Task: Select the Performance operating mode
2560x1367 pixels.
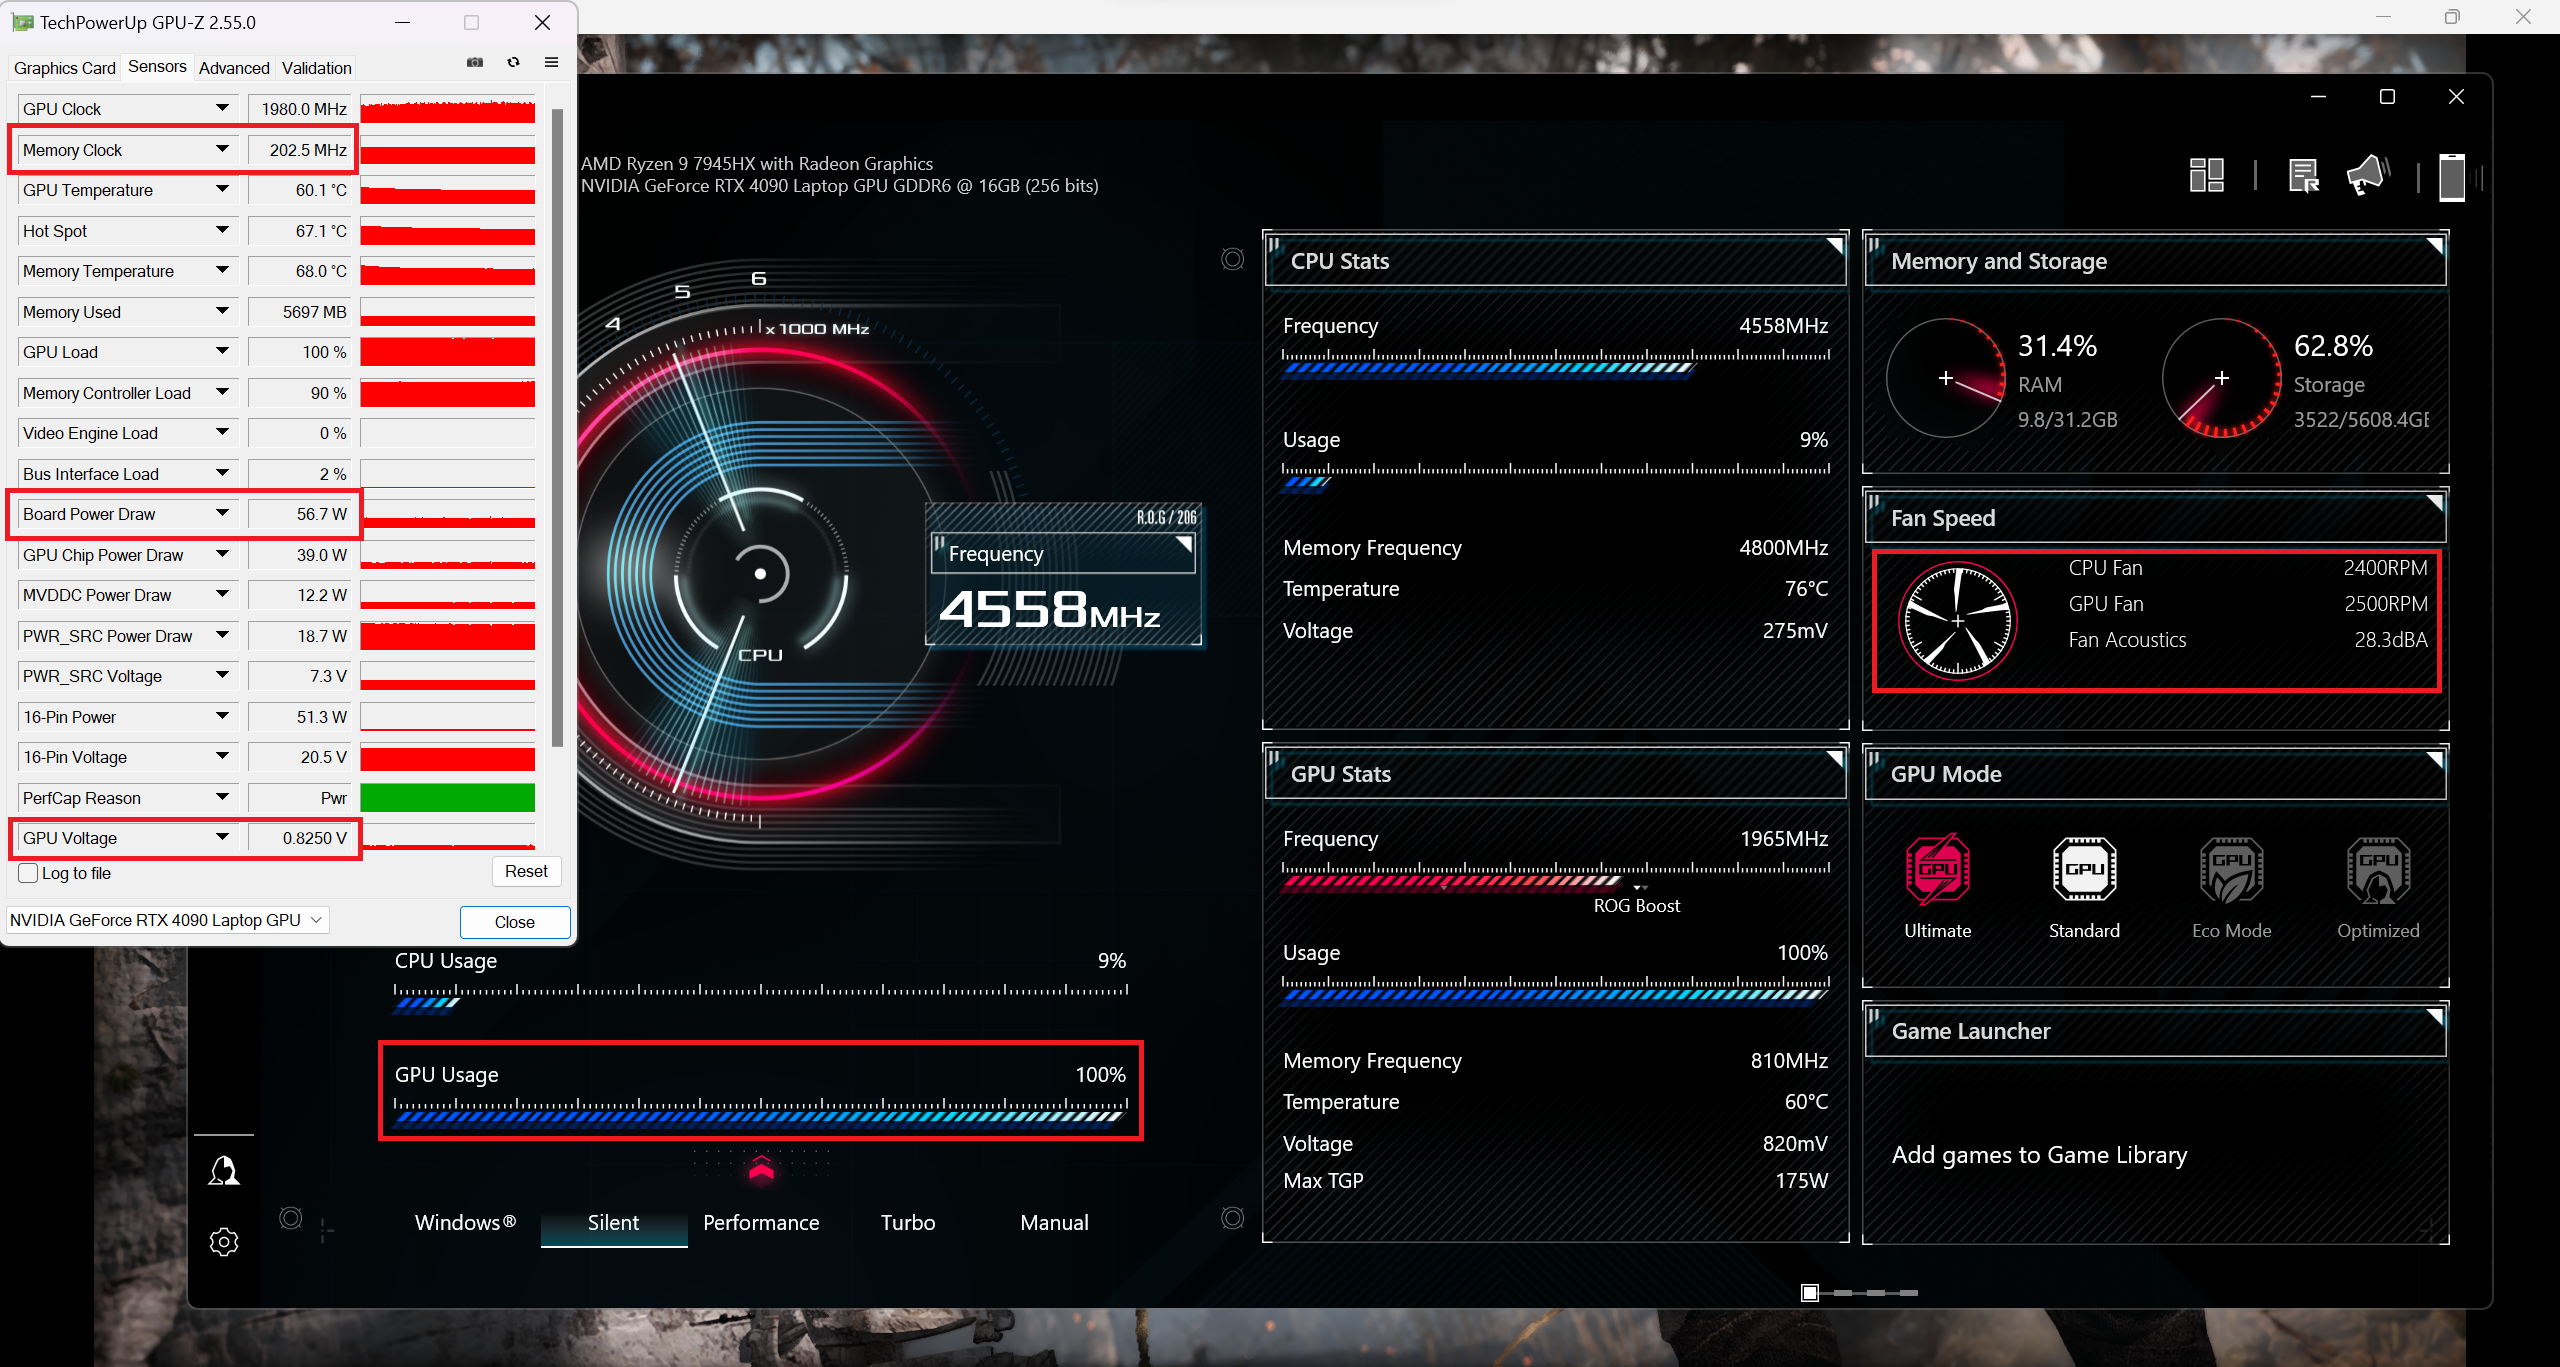Action: coord(761,1222)
